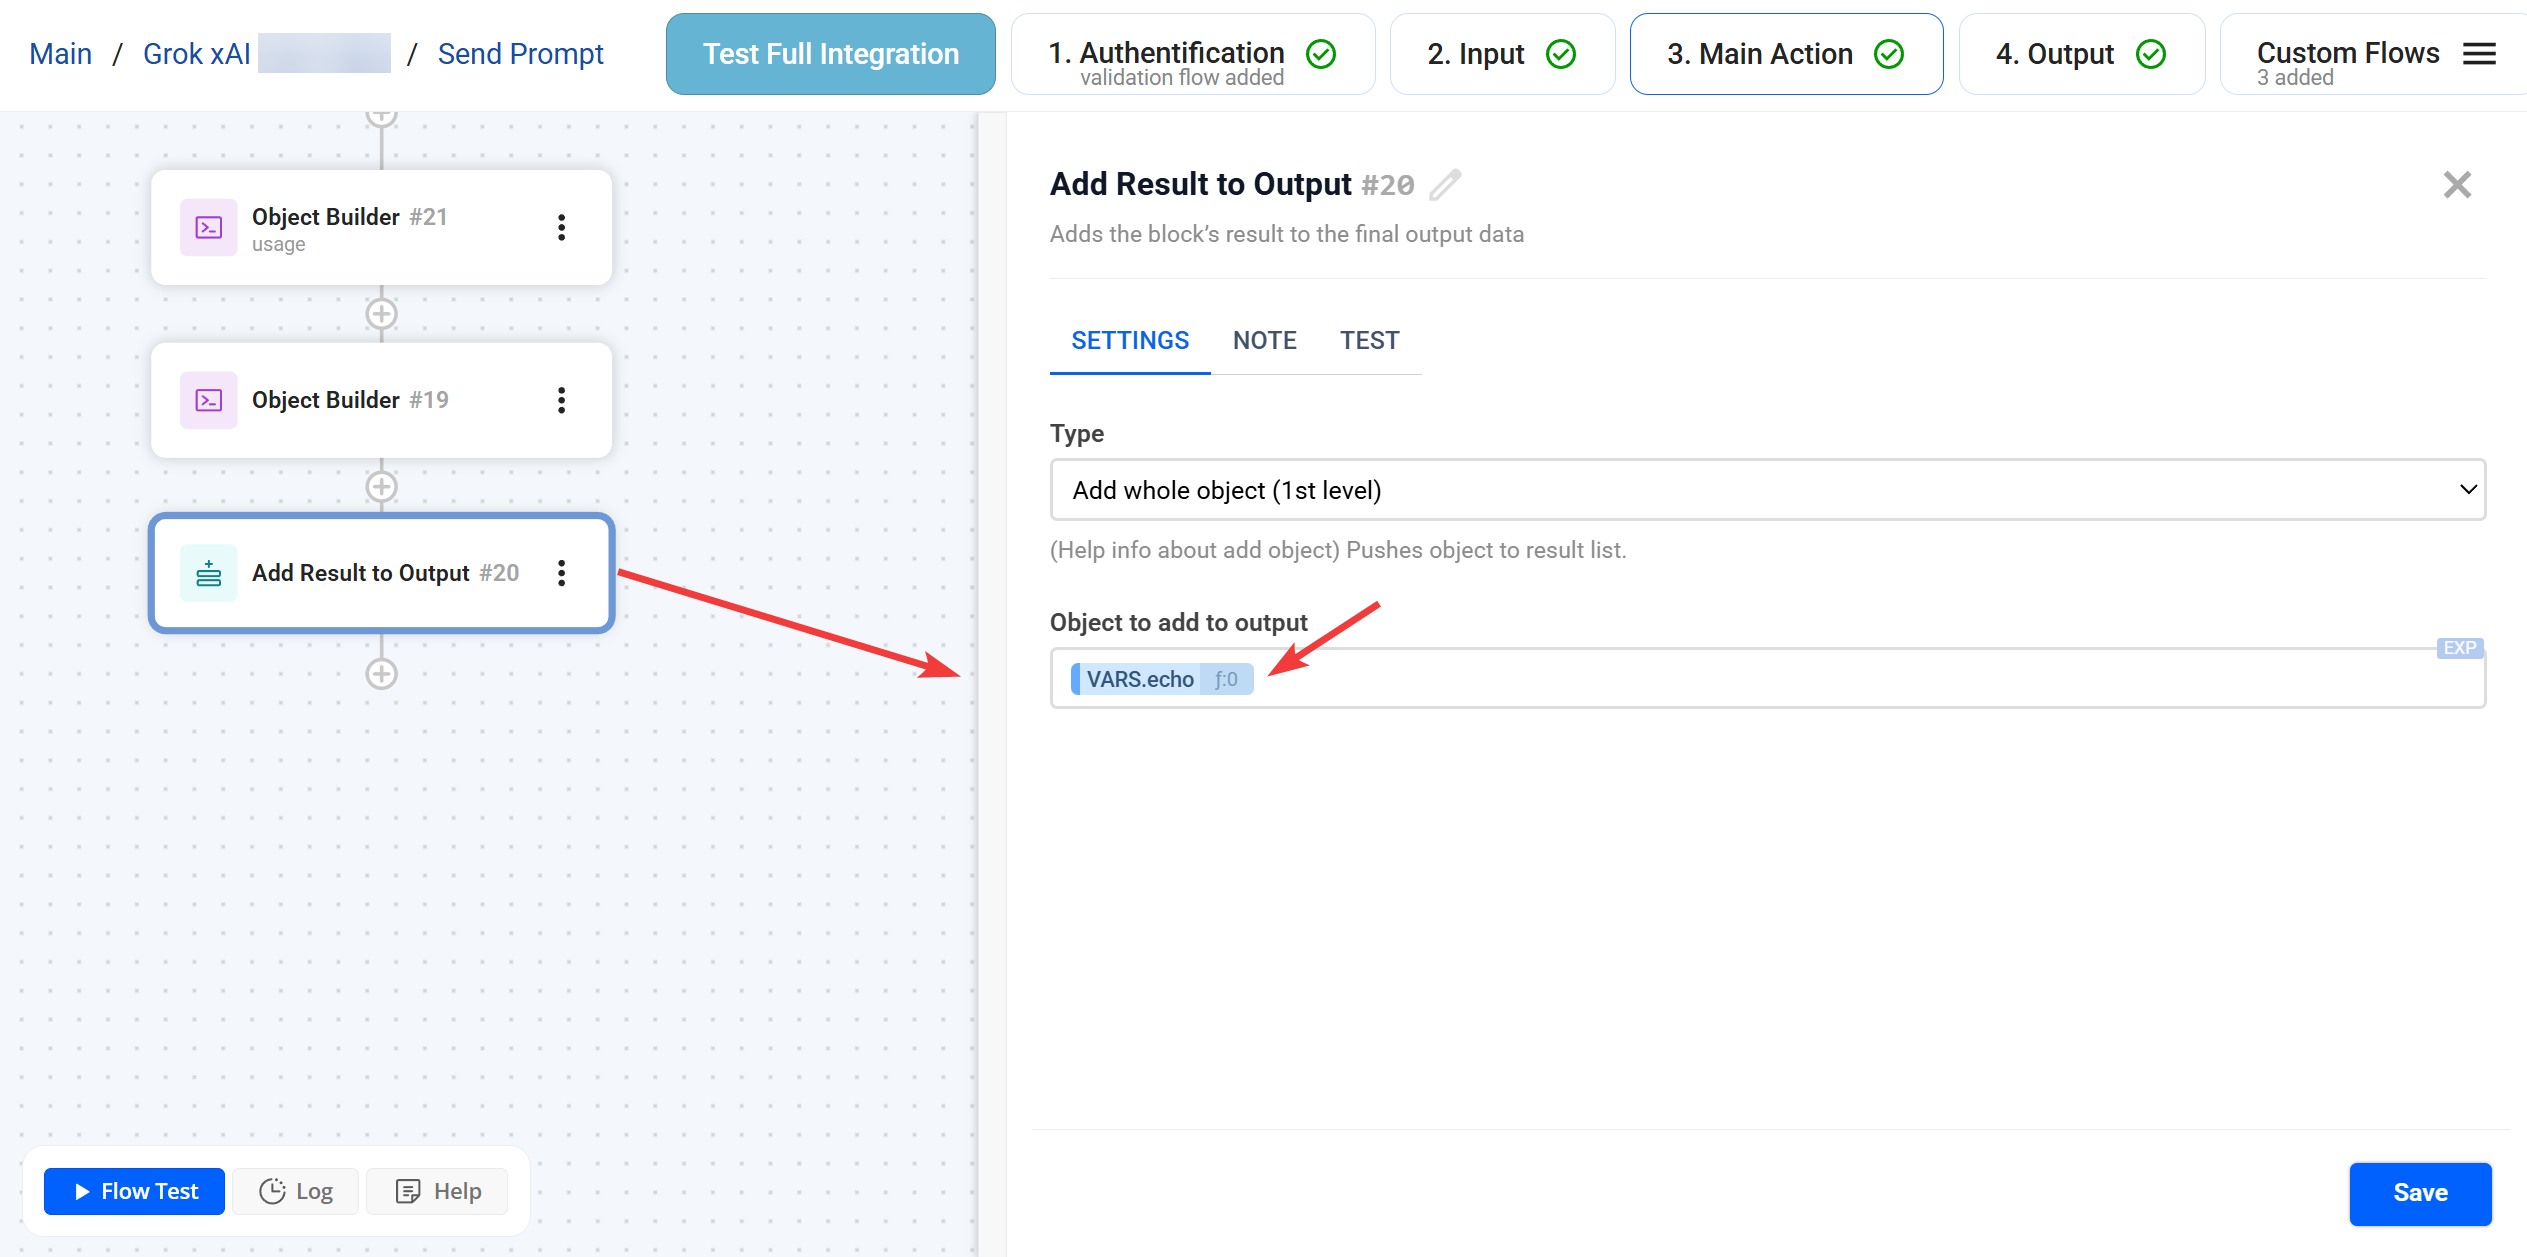This screenshot has width=2527, height=1257.
Task: Add a new block below Add Result to Output
Action: click(x=381, y=673)
